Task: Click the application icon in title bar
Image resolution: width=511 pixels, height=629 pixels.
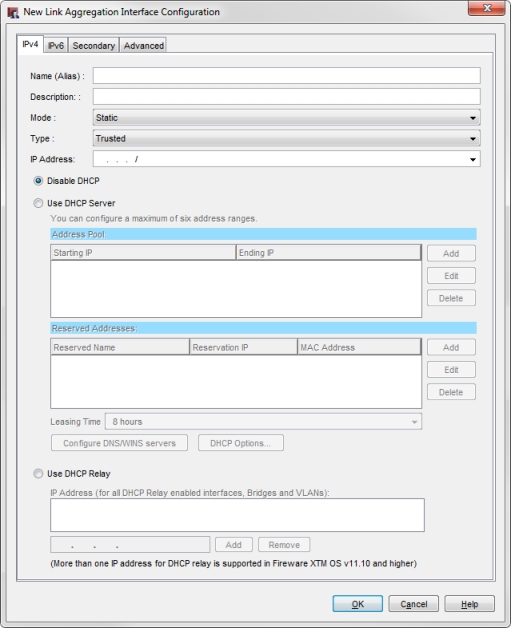Action: click(x=13, y=12)
